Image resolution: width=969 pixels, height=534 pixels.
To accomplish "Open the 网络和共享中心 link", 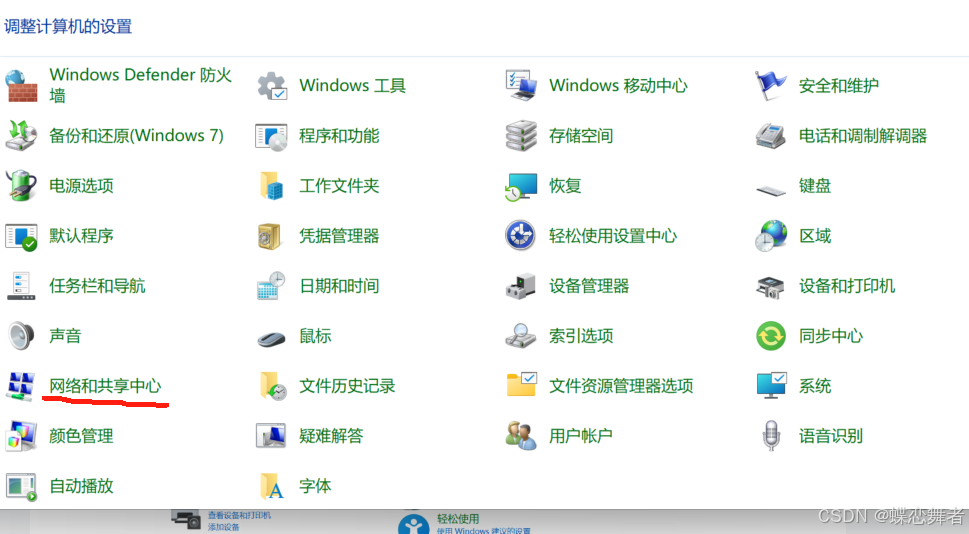I will click(105, 386).
